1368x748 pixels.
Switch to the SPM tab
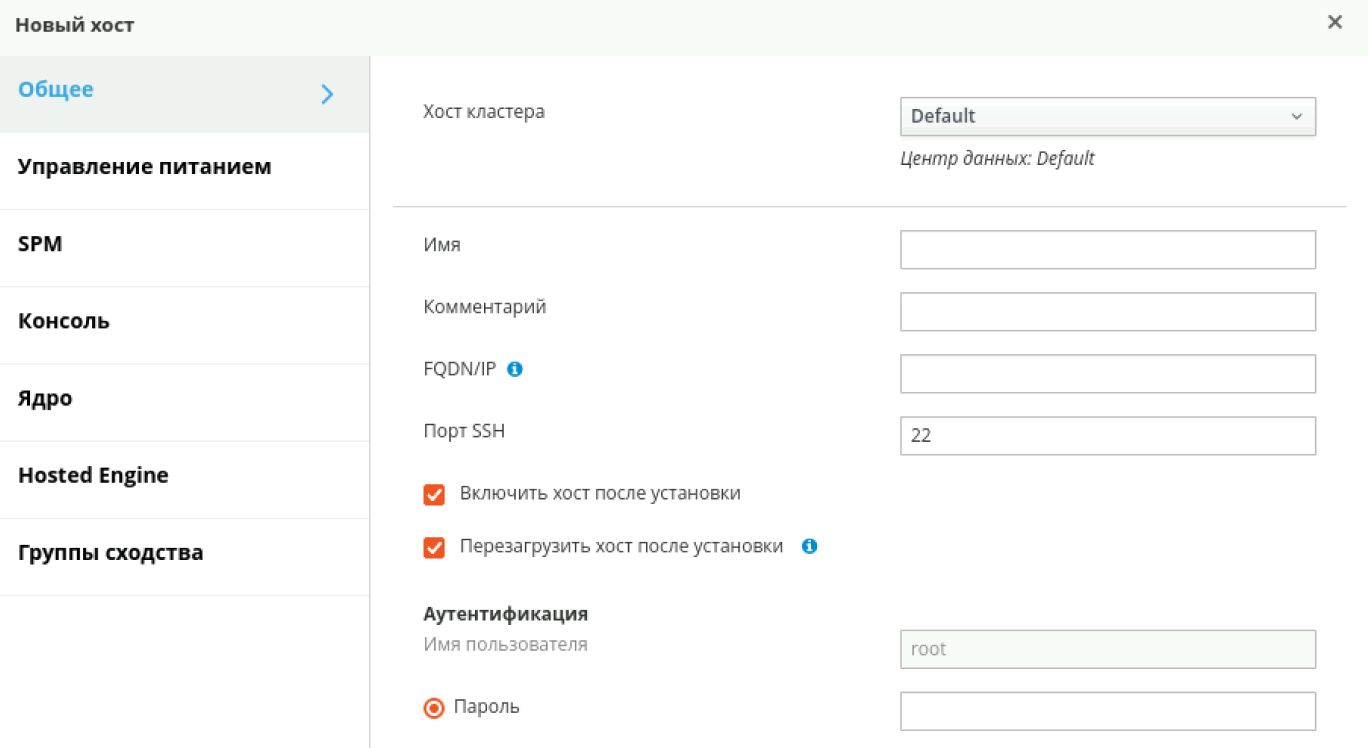coord(40,244)
